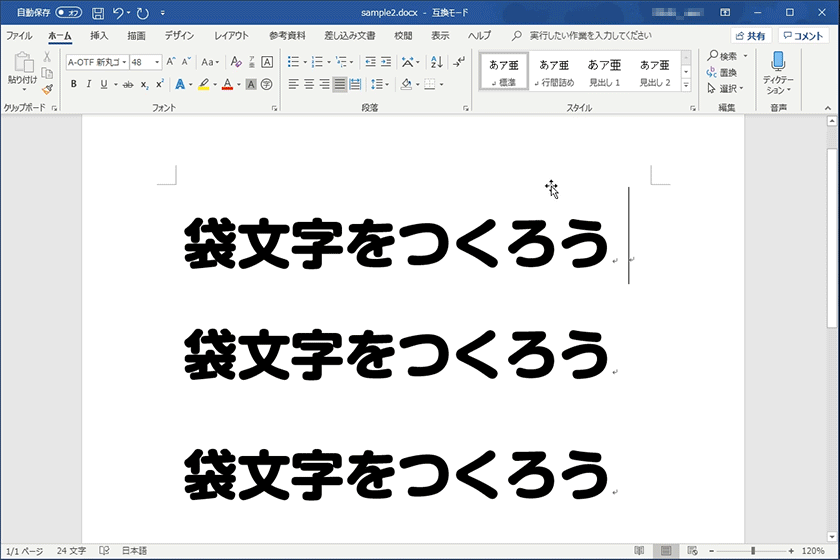Open the Borders dropdown arrow

[441, 84]
